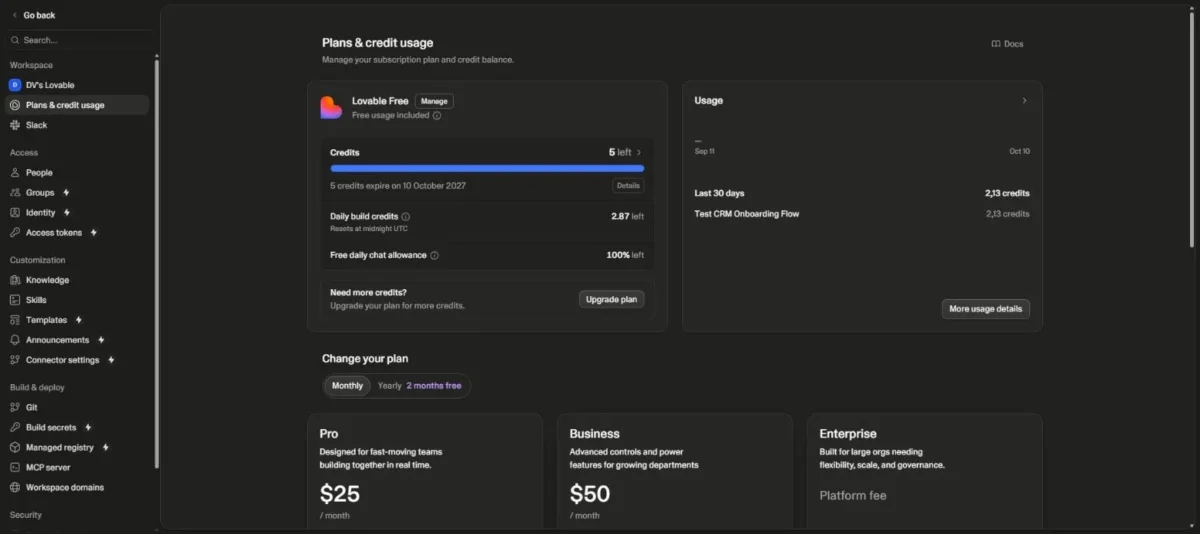1200x534 pixels.
Task: Click the Knowledge icon
Action: point(15,280)
